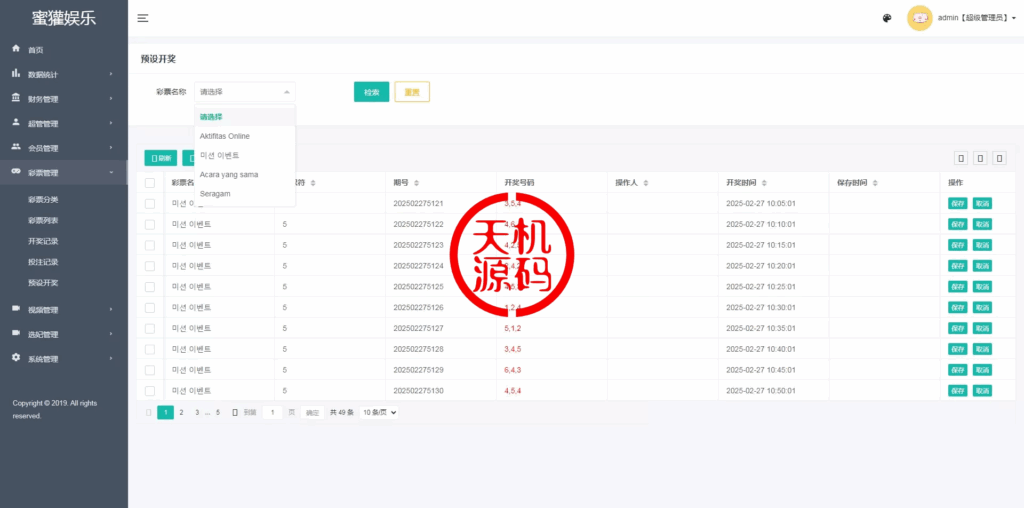Click the 会员管理 people icon
Screen dimensions: 1024x508
(16, 147)
